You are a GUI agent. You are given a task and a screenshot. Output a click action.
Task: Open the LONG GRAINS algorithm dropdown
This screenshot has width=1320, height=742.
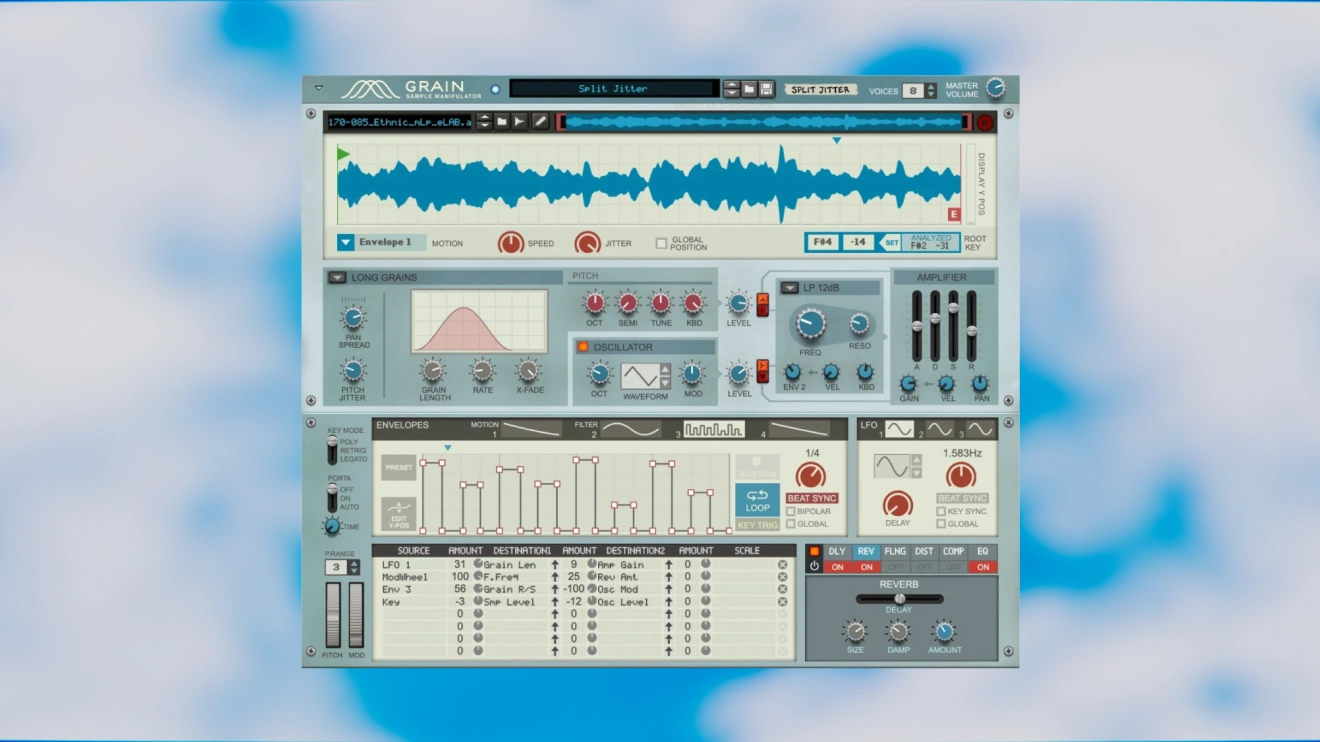point(338,277)
